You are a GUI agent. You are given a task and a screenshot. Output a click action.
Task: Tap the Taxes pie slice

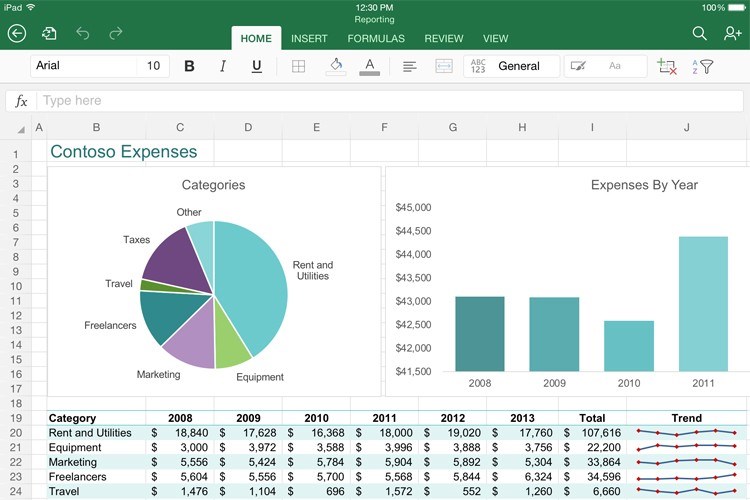(x=179, y=263)
